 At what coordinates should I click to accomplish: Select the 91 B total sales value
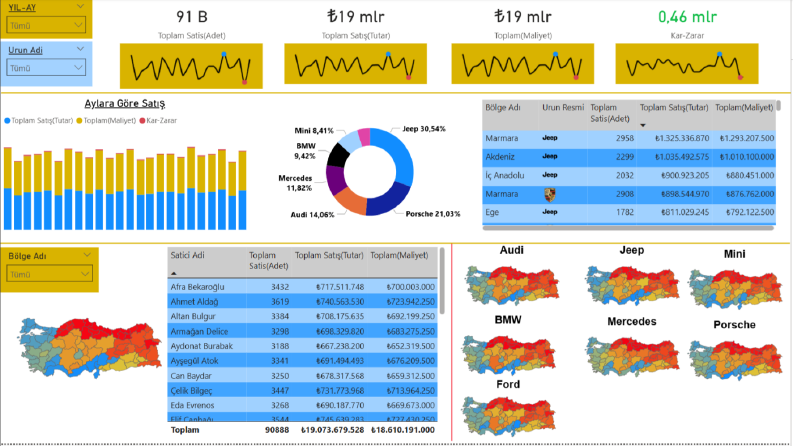192,17
